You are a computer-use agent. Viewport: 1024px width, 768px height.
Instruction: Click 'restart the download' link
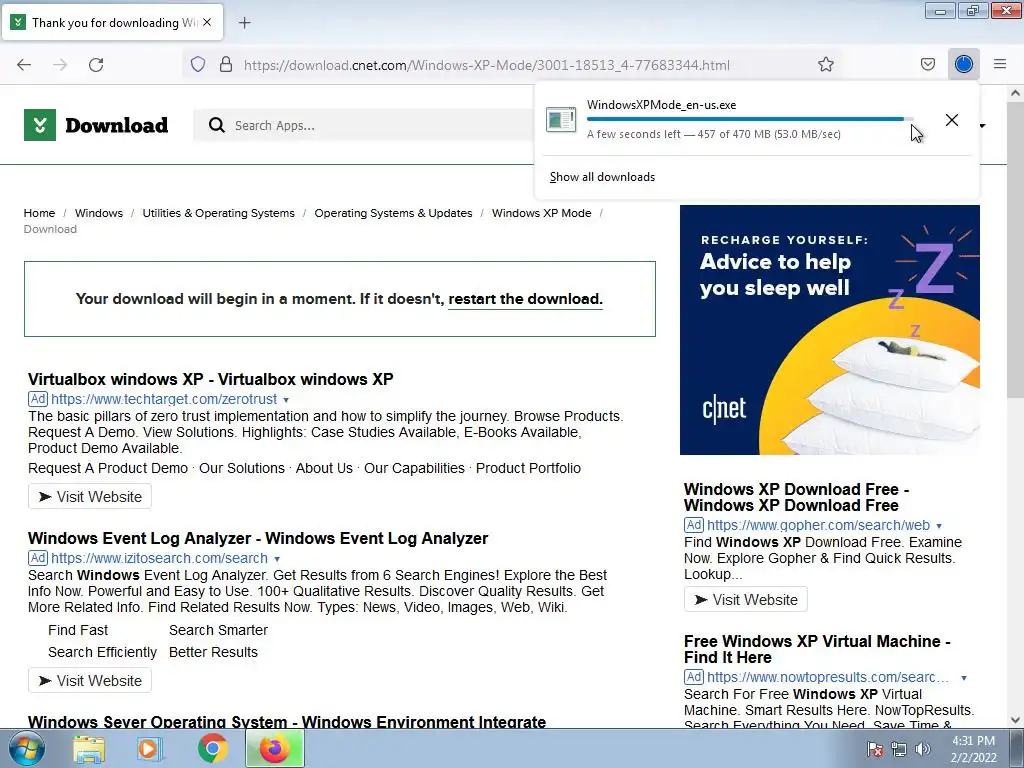tap(525, 299)
